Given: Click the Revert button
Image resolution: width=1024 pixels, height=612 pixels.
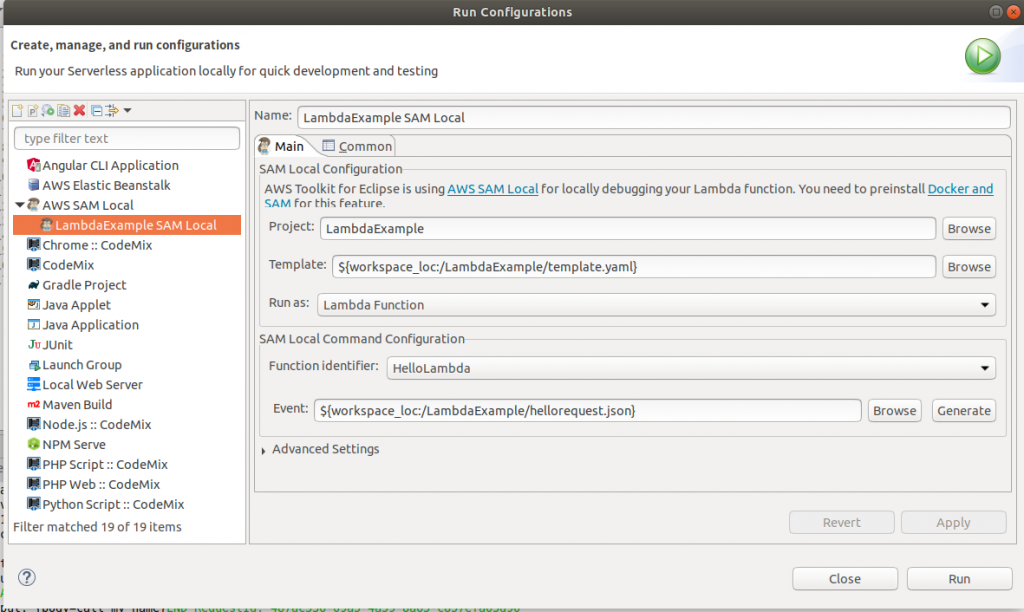Looking at the screenshot, I should (841, 523).
